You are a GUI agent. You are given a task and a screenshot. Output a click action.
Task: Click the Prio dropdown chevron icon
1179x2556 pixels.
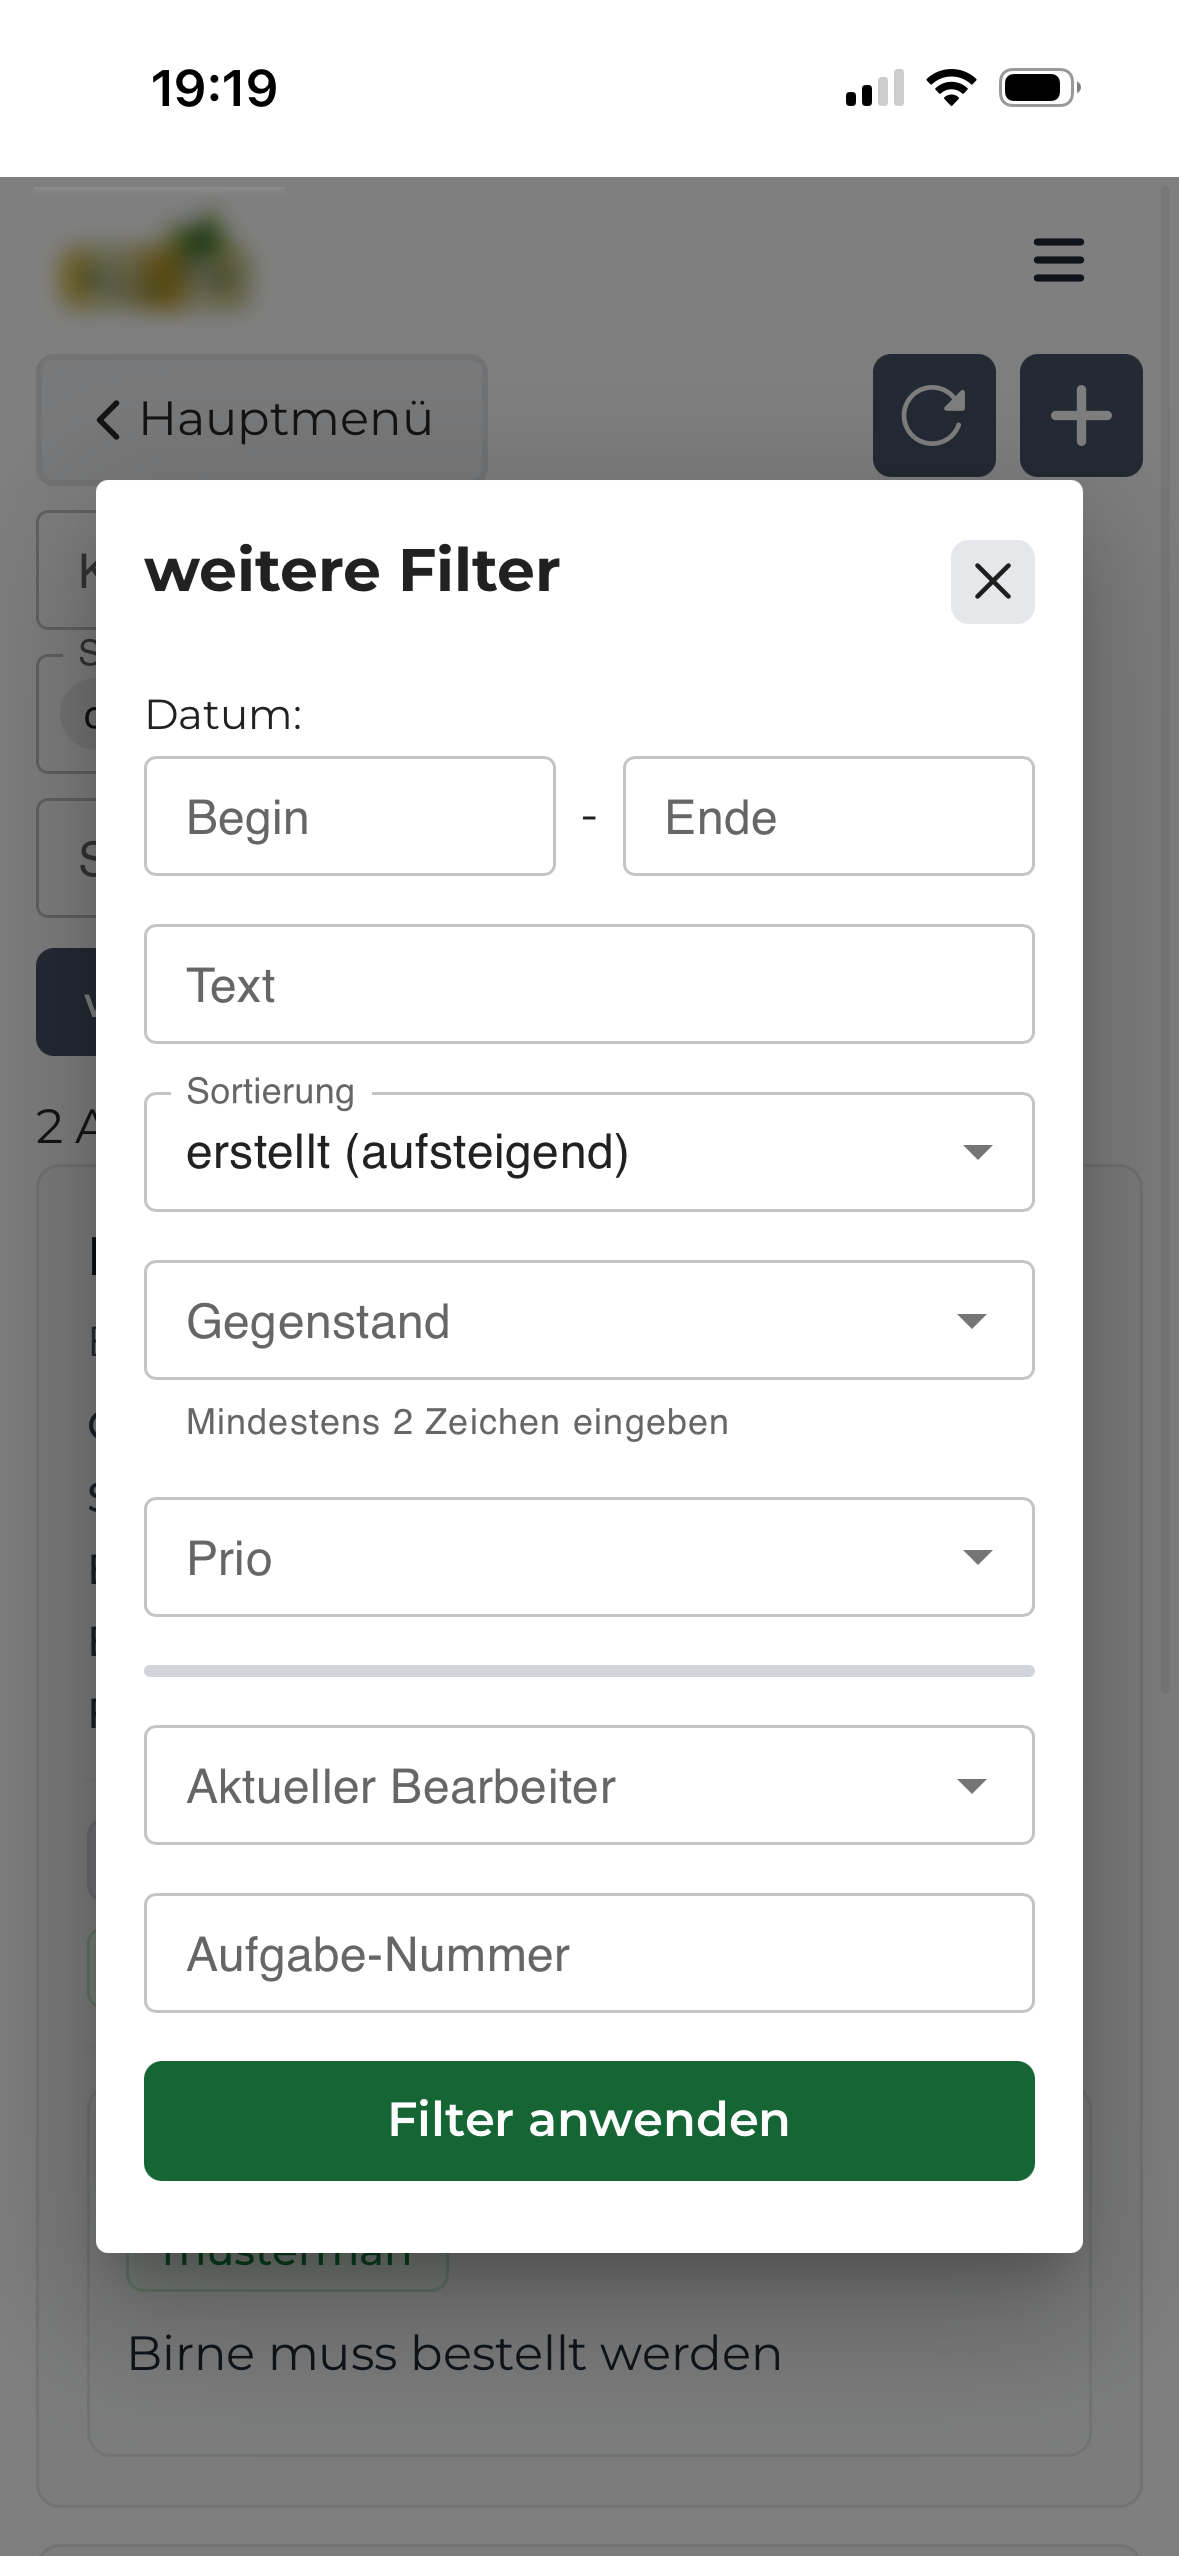pos(978,1557)
